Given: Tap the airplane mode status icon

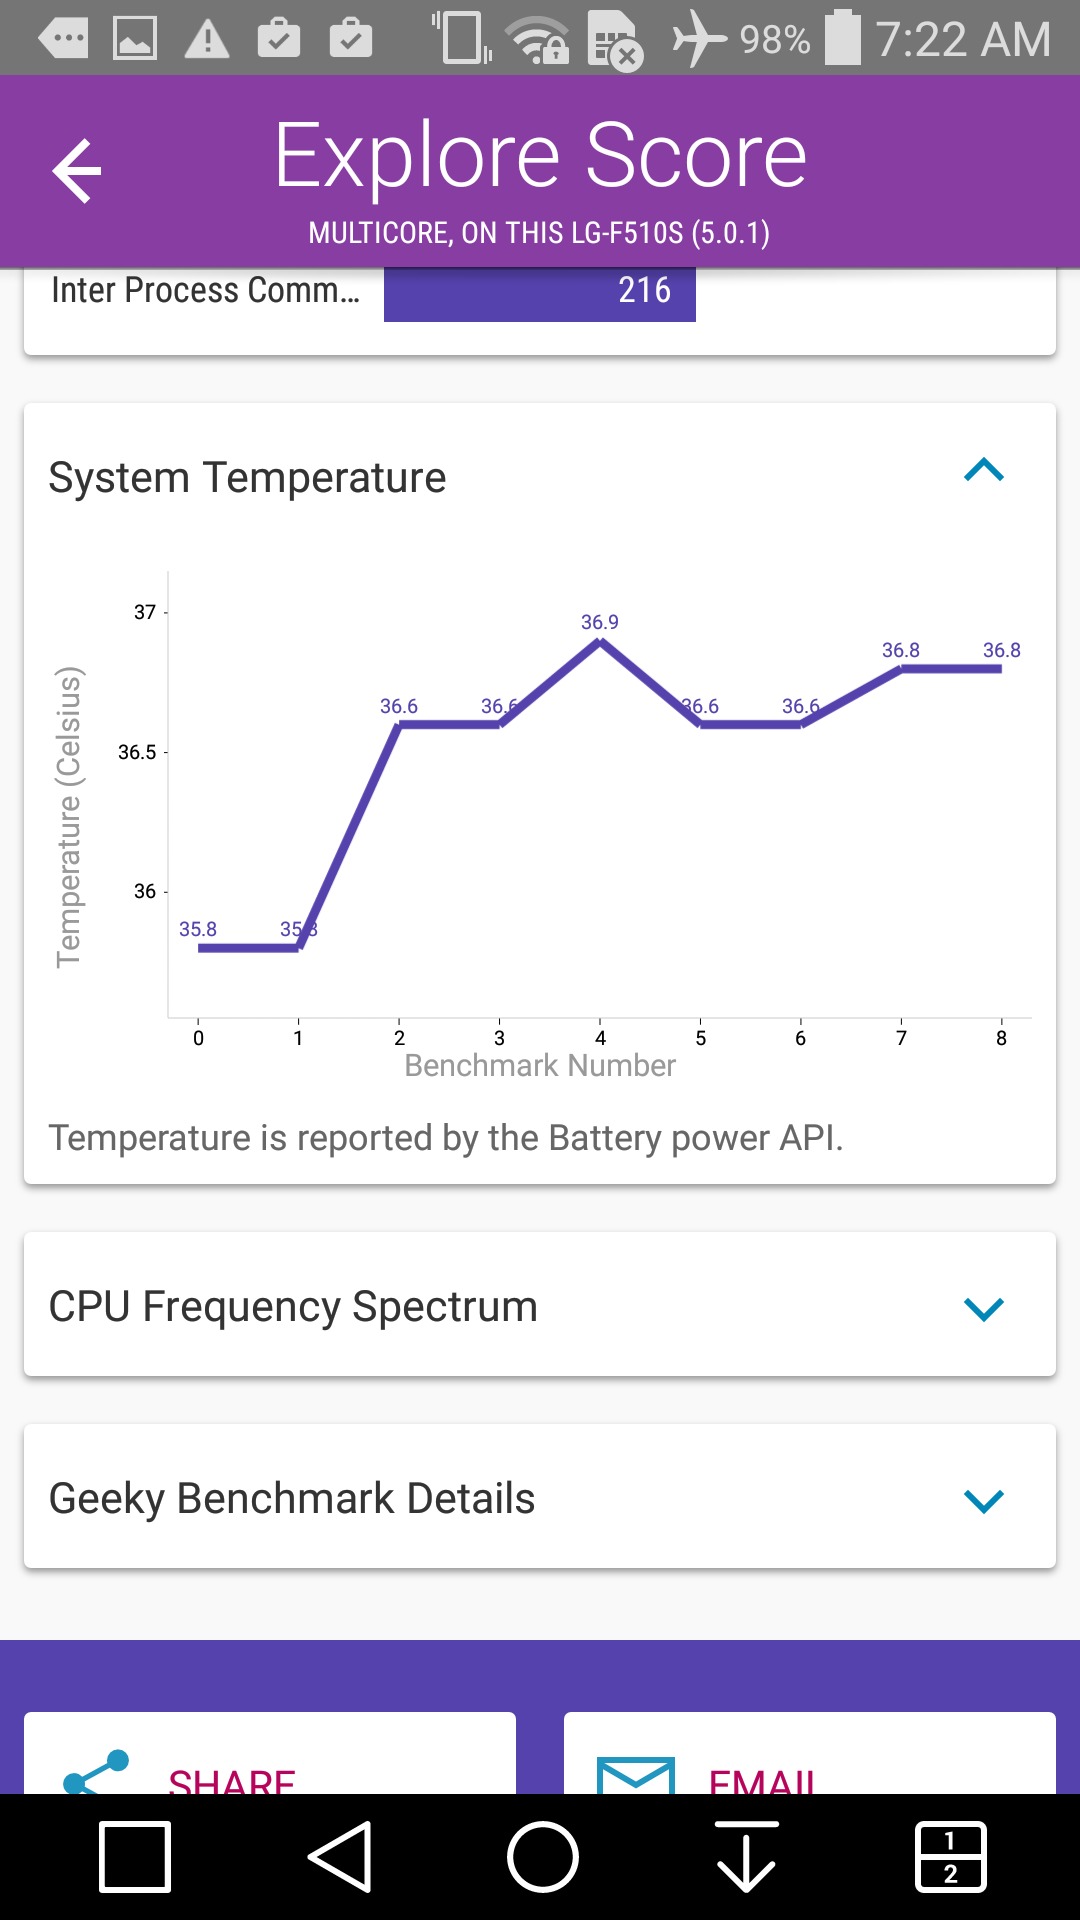Looking at the screenshot, I should click(x=698, y=39).
